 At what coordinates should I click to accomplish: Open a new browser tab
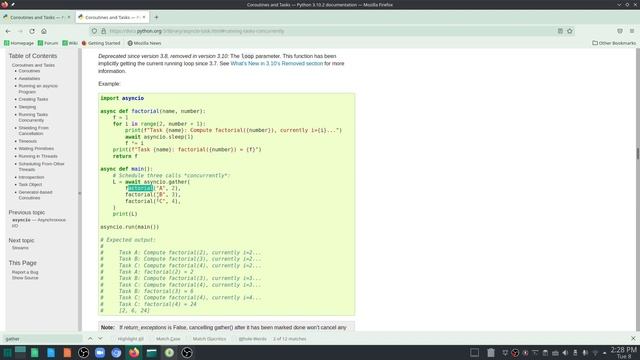(x=156, y=17)
